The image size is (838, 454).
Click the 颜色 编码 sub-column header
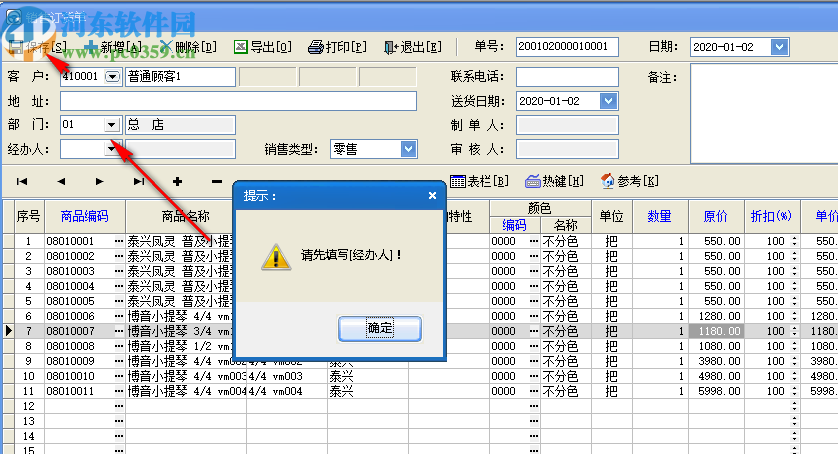tap(514, 225)
